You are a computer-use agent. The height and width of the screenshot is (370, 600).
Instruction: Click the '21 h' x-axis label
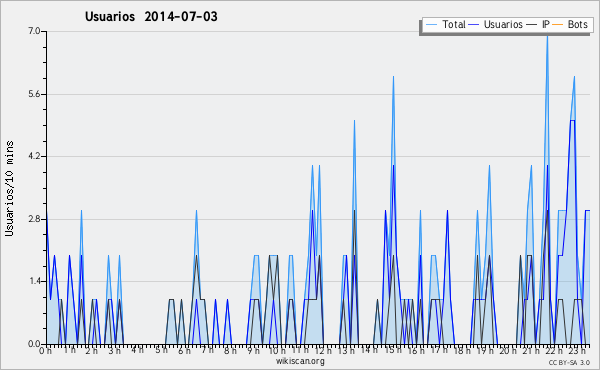(x=532, y=351)
